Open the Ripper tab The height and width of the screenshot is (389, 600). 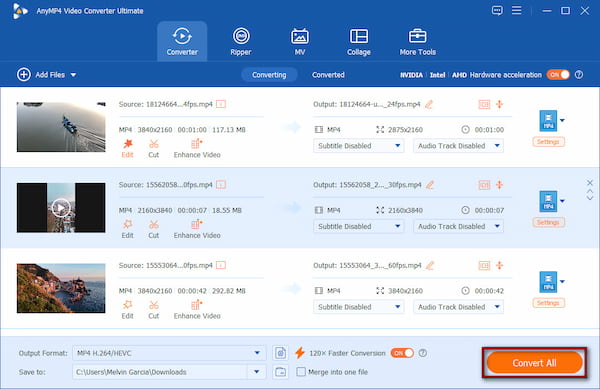pos(241,41)
